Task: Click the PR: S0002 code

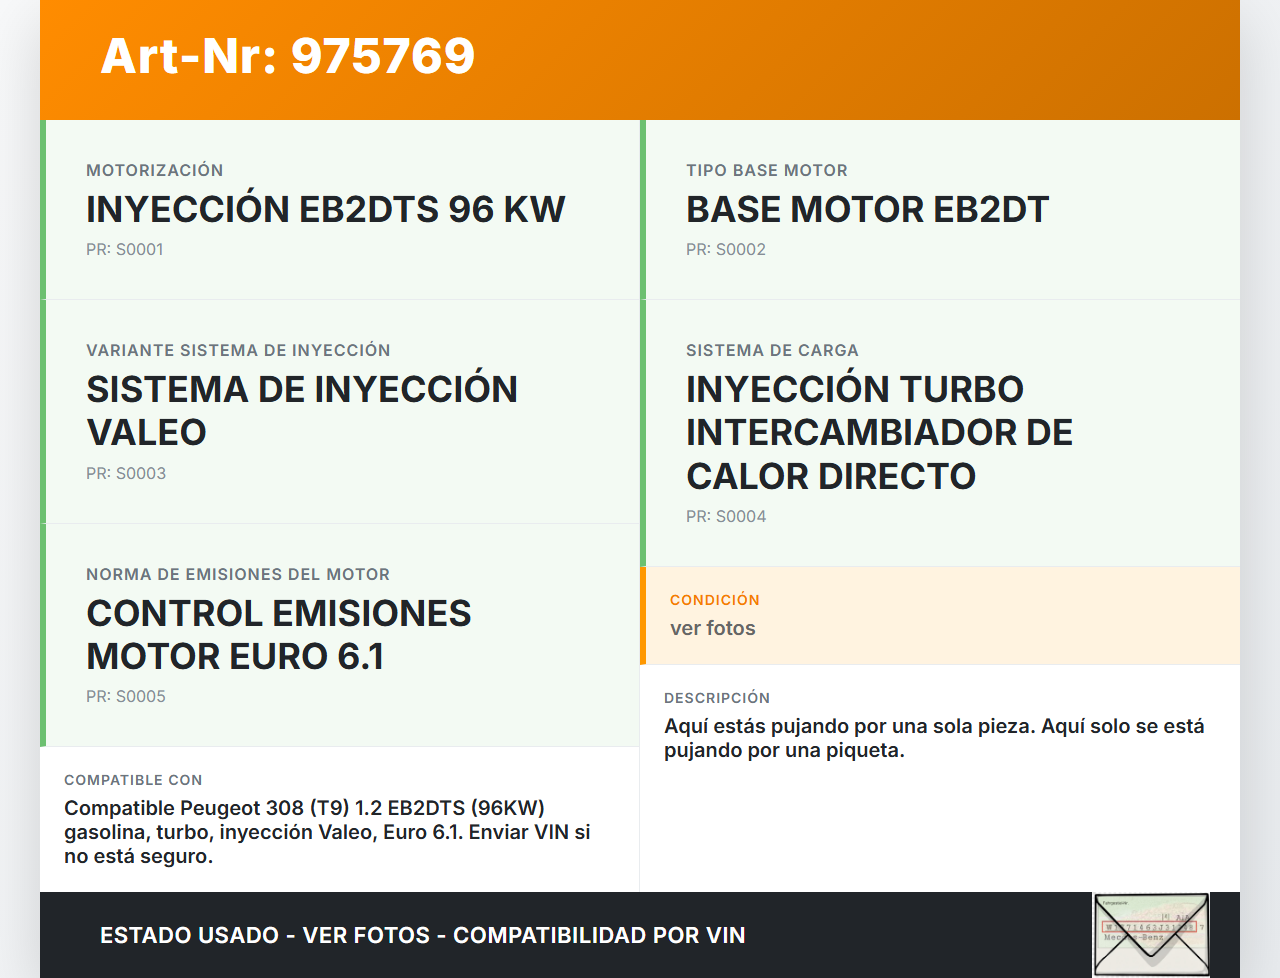Action: tap(726, 249)
